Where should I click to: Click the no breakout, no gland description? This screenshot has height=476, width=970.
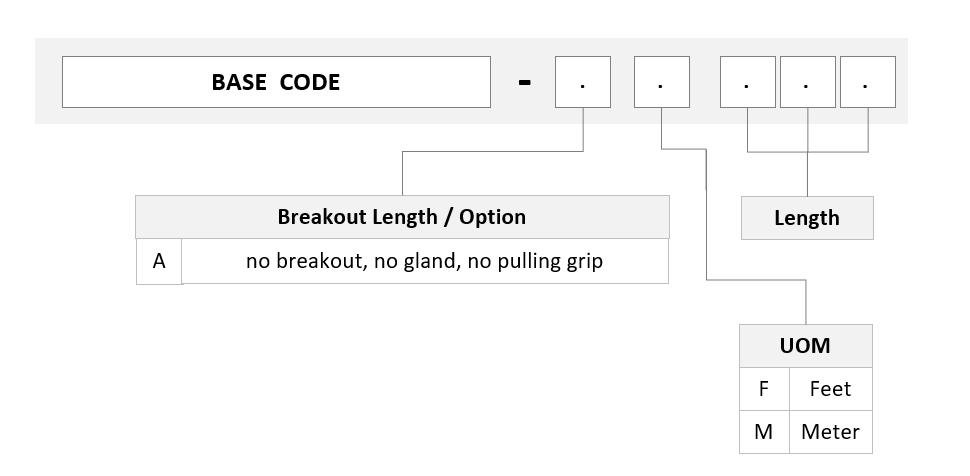point(425,261)
